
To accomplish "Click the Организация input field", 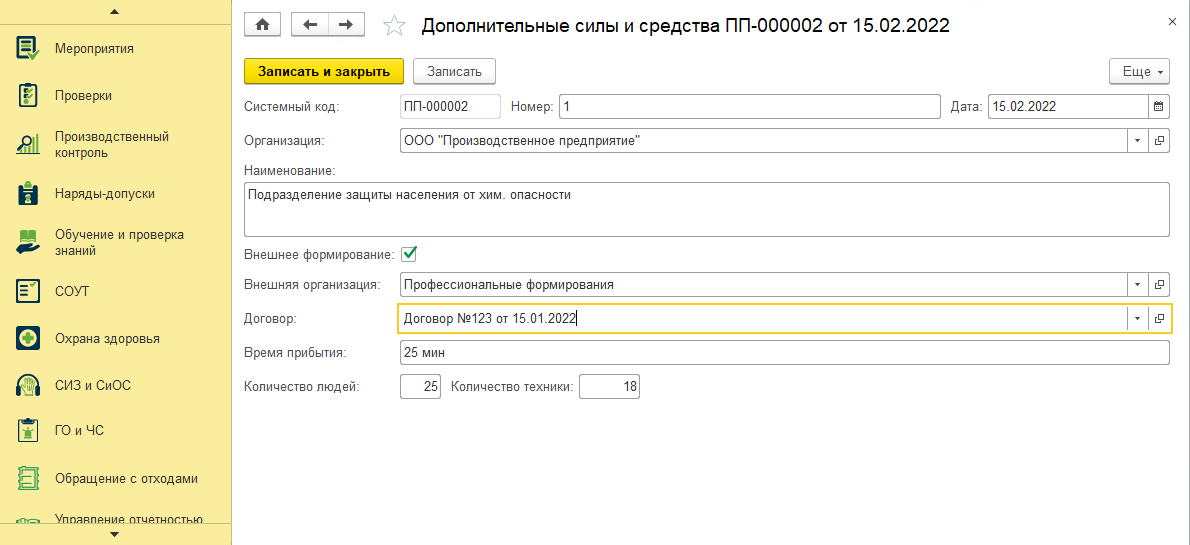I will [x=763, y=140].
